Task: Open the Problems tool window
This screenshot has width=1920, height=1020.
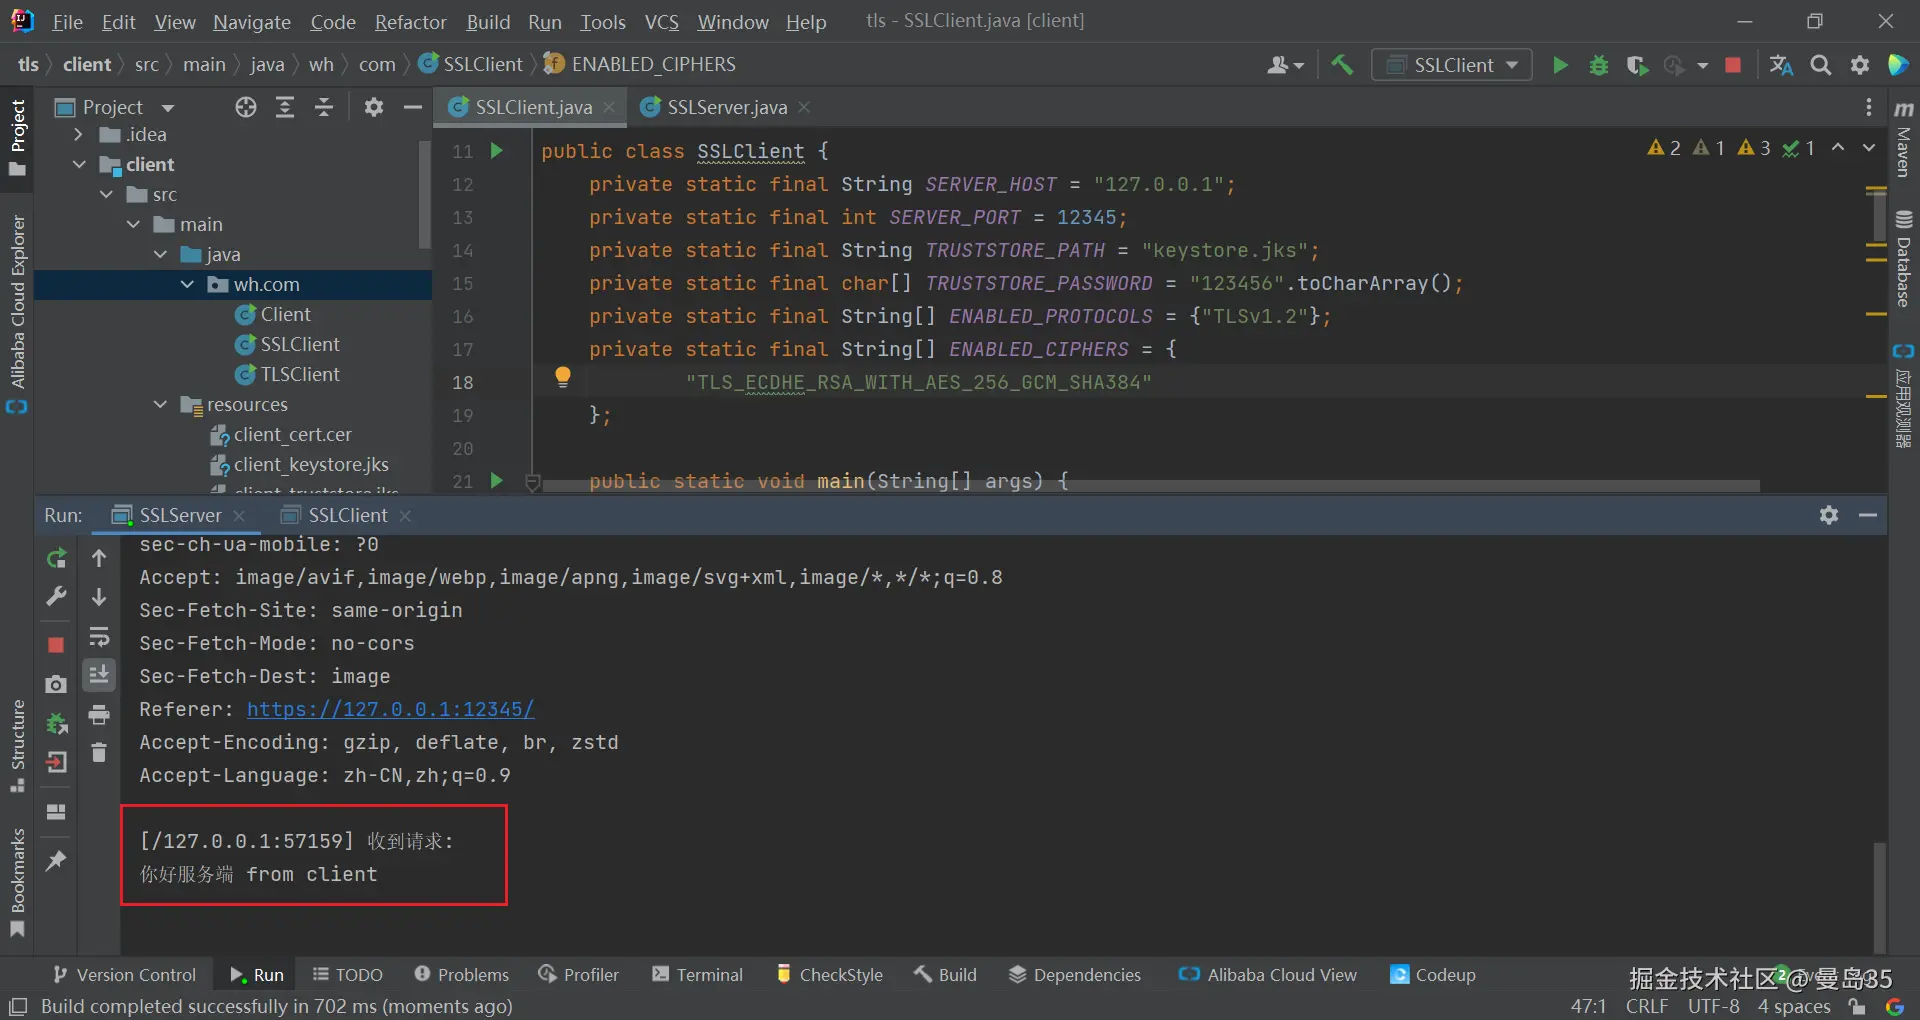Action: coord(461,975)
